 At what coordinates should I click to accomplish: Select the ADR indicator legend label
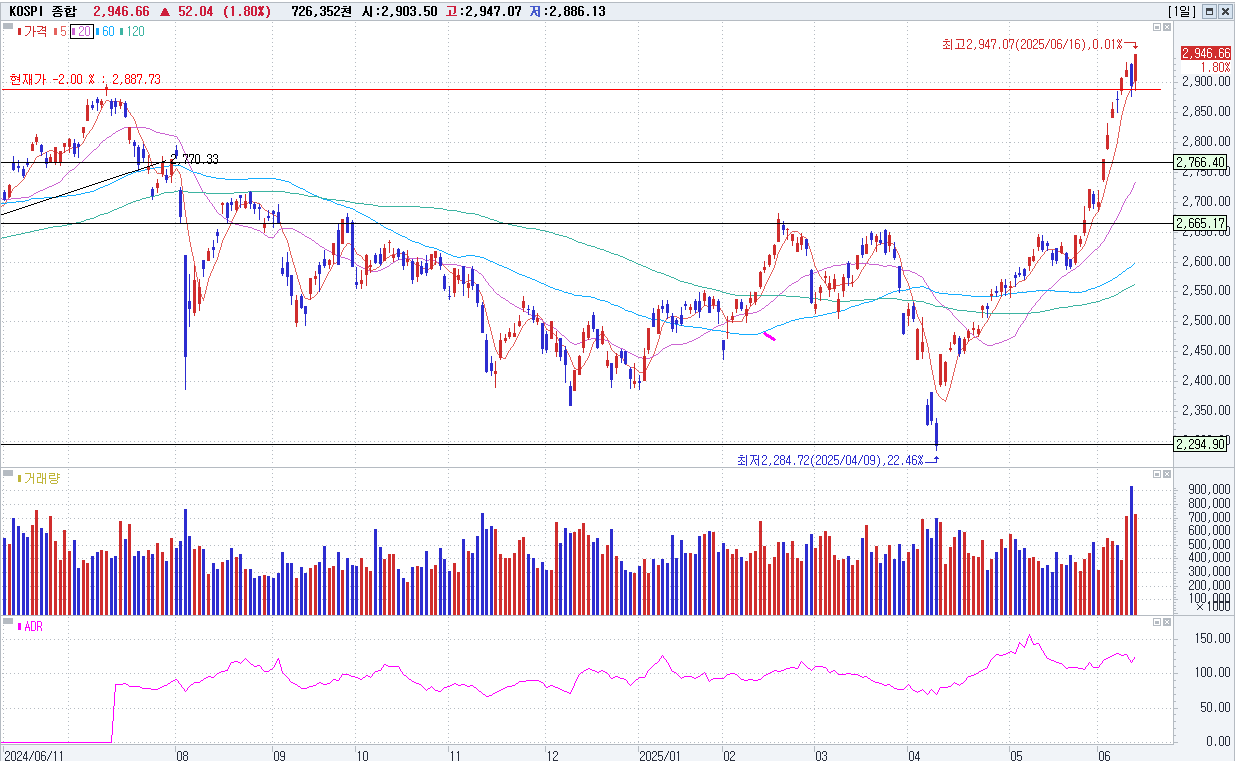tap(30, 626)
